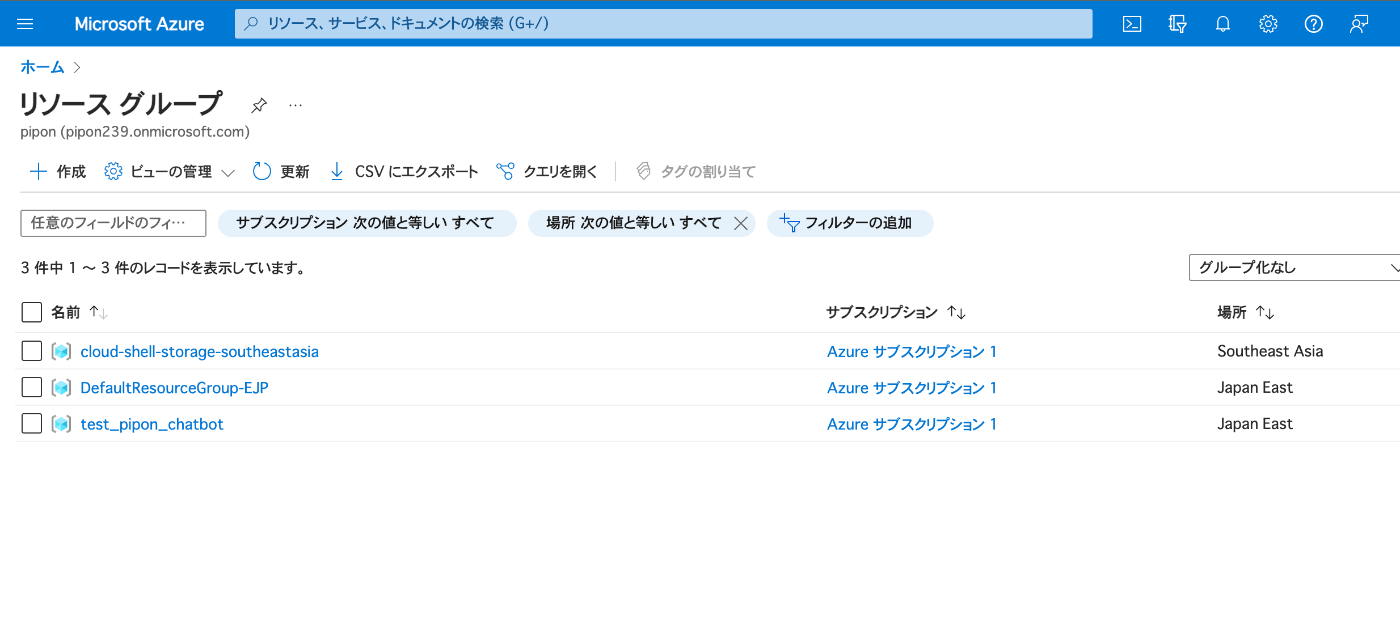Viewport: 1400px width, 620px height.
Task: Open DefaultResourceGroup-EJP resource group
Action: click(175, 388)
